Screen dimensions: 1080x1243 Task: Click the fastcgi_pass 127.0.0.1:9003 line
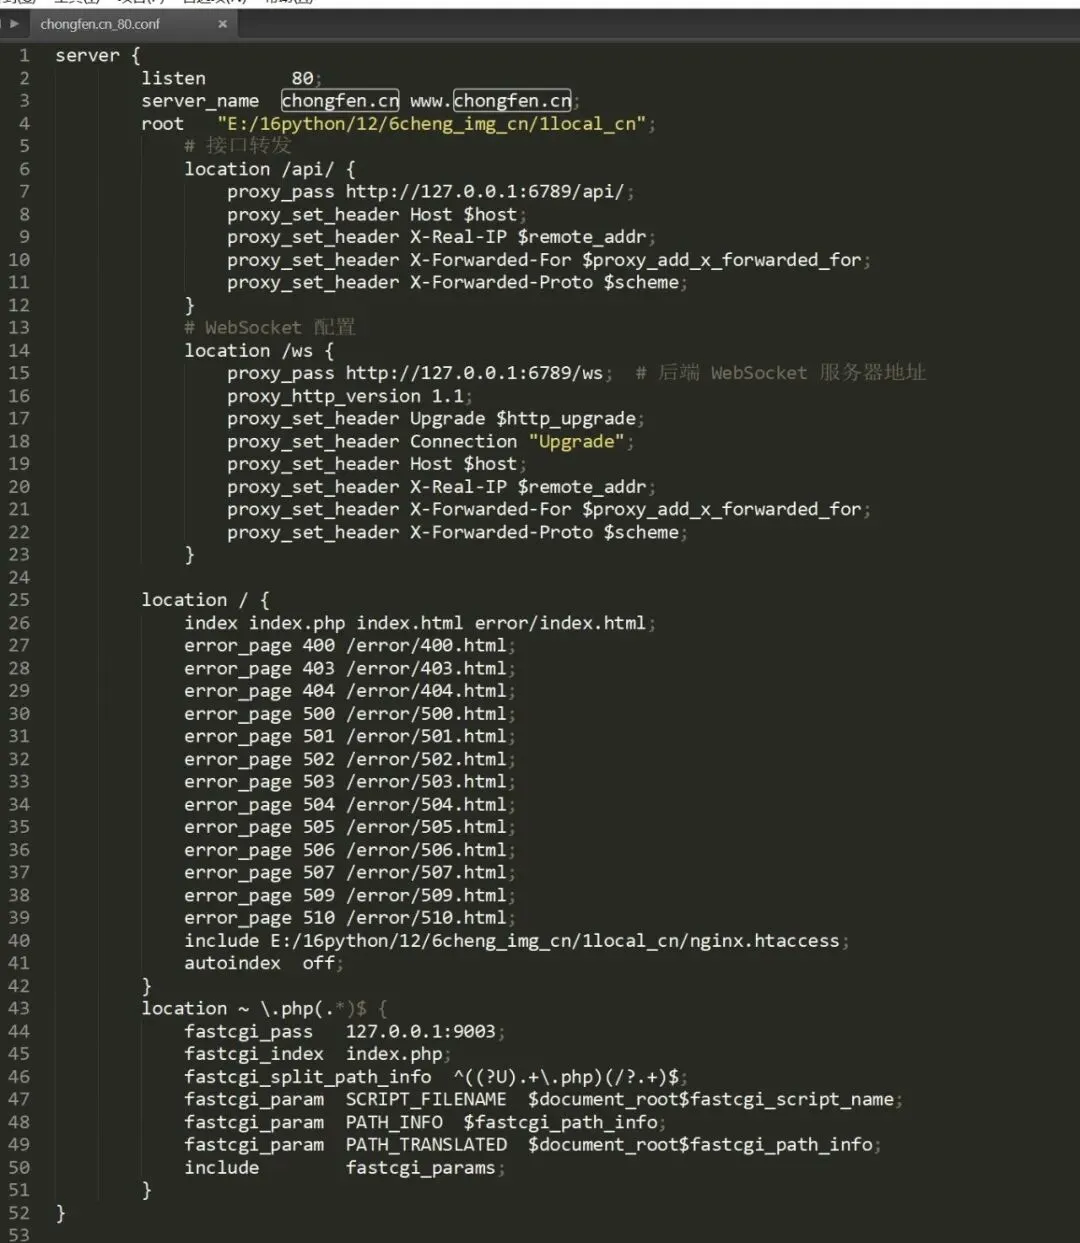click(340, 1031)
